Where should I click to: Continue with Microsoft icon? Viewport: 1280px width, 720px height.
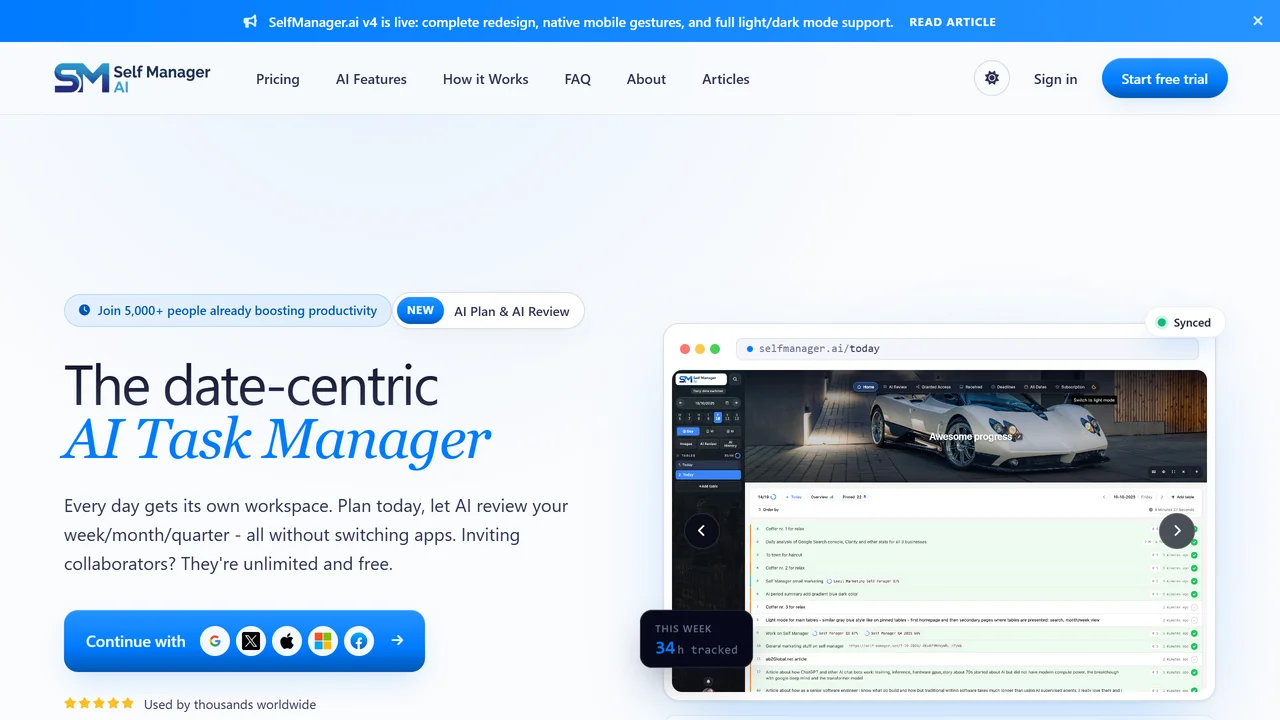[x=323, y=641]
